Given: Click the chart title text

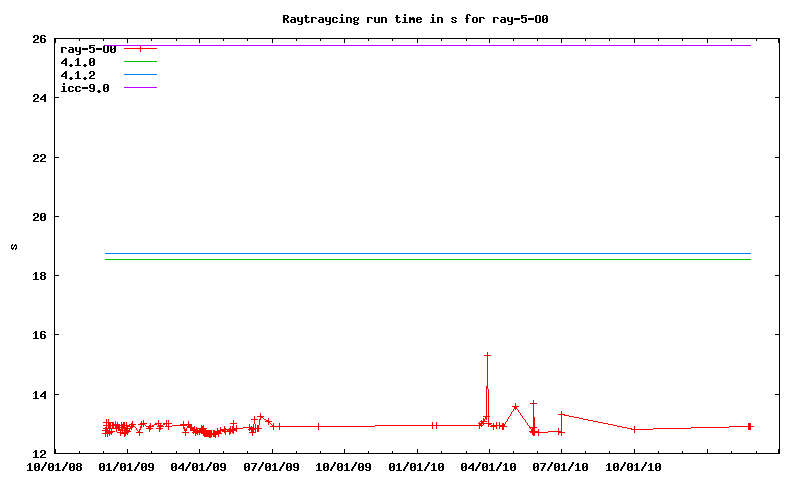Looking at the screenshot, I should click(415, 19).
